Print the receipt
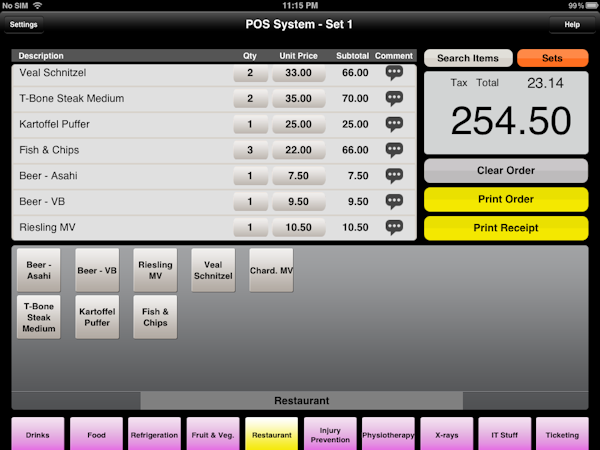600x450 pixels. 506,228
